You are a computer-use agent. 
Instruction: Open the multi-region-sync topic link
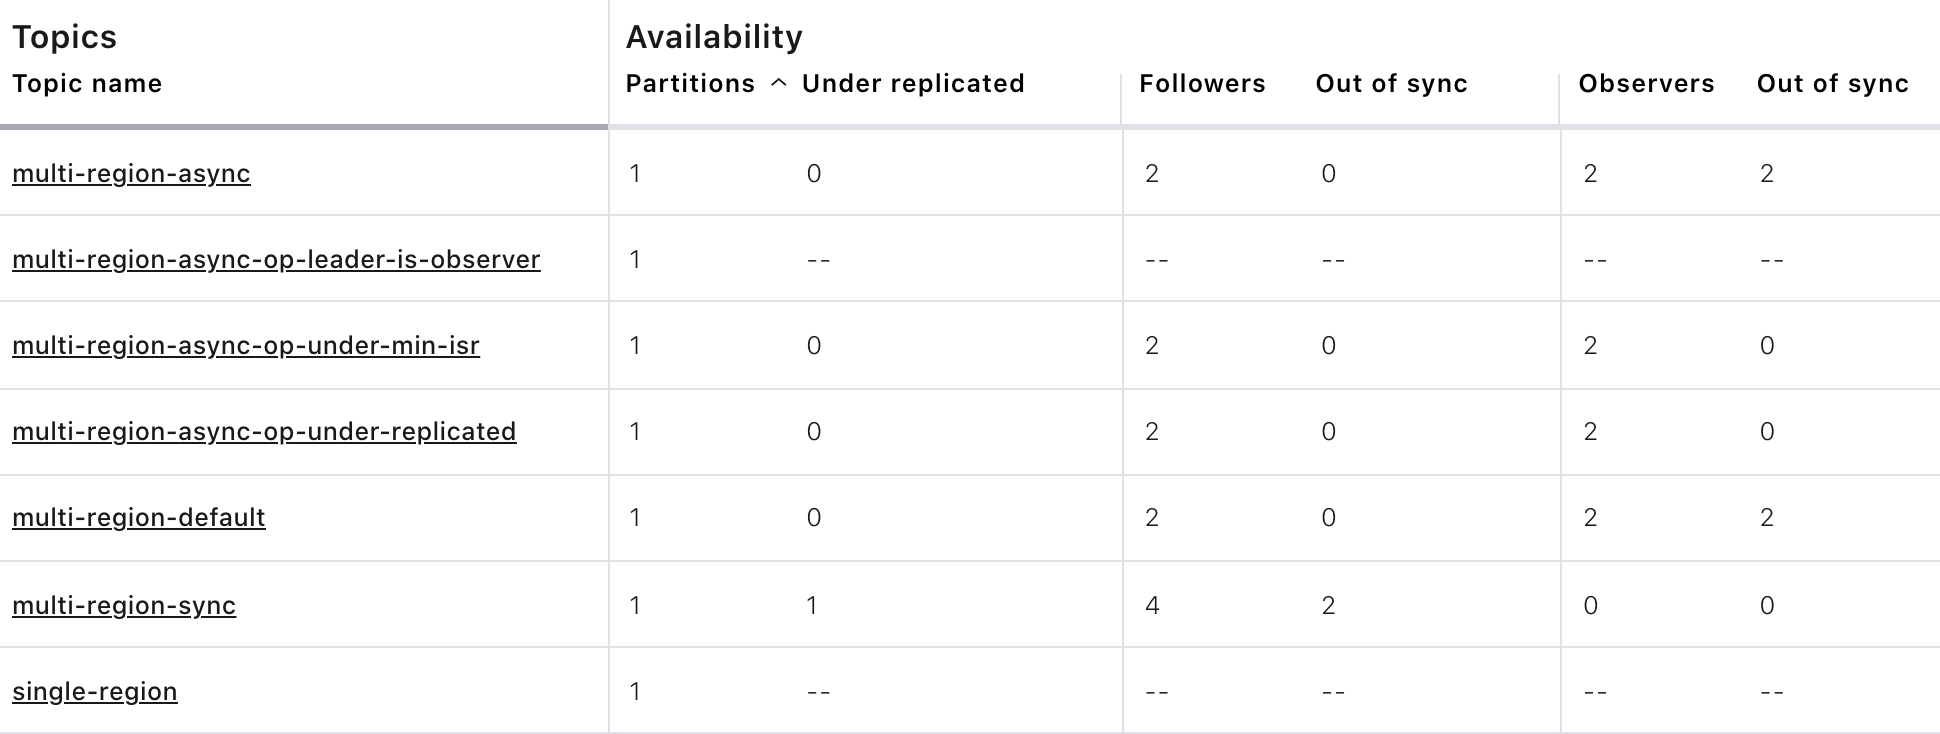click(x=124, y=605)
